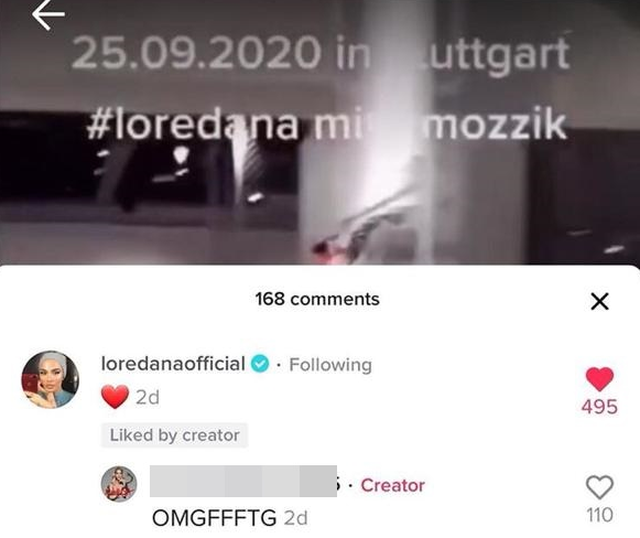
Task: Tap the 110 likes count on reply
Action: click(600, 515)
